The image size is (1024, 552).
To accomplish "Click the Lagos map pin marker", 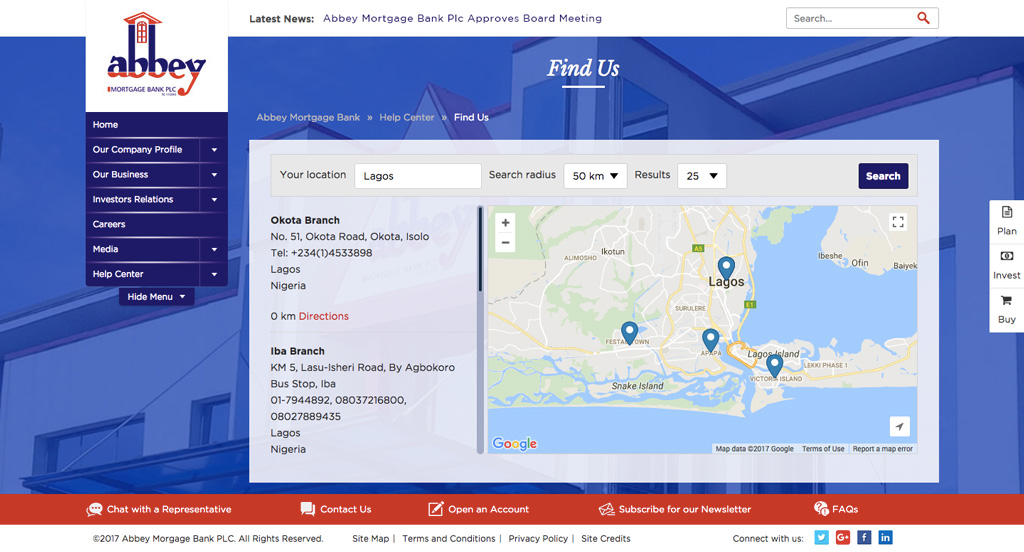I will pyautogui.click(x=726, y=267).
